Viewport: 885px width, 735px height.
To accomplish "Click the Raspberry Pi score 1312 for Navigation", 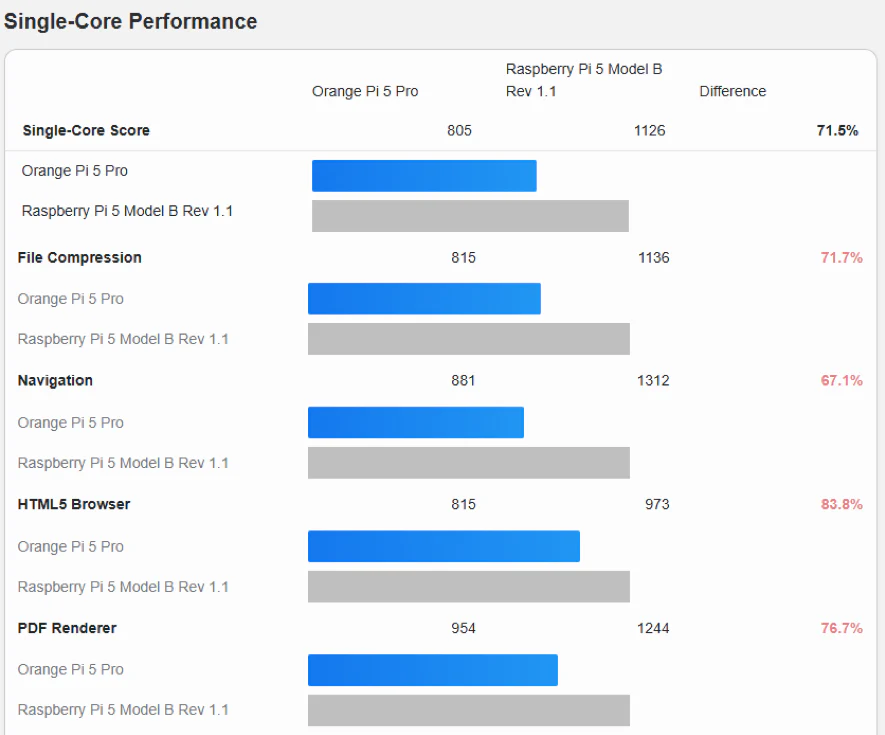I will 653,380.
